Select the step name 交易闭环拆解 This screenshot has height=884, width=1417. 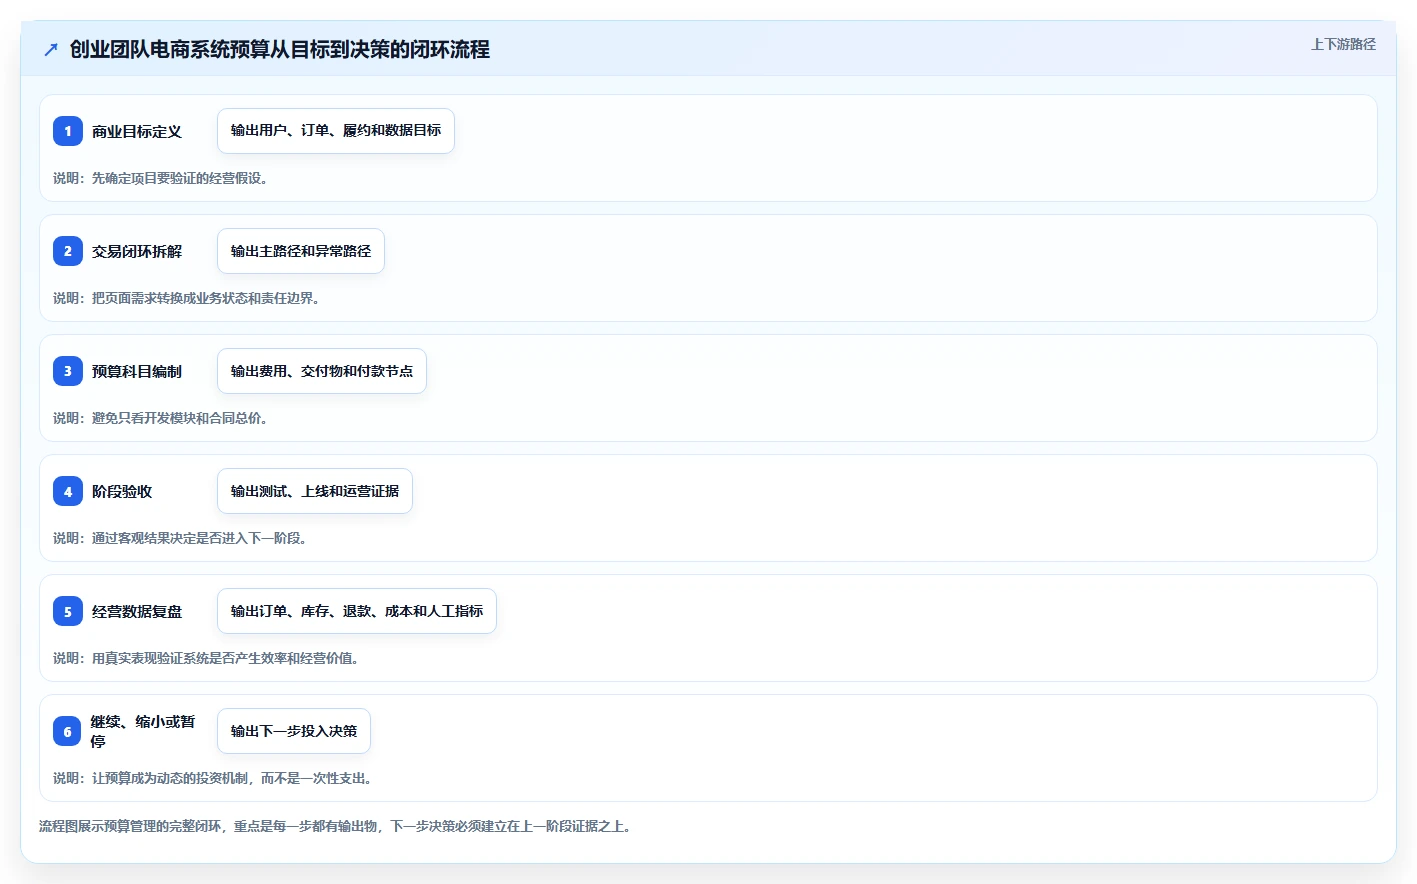coord(137,251)
